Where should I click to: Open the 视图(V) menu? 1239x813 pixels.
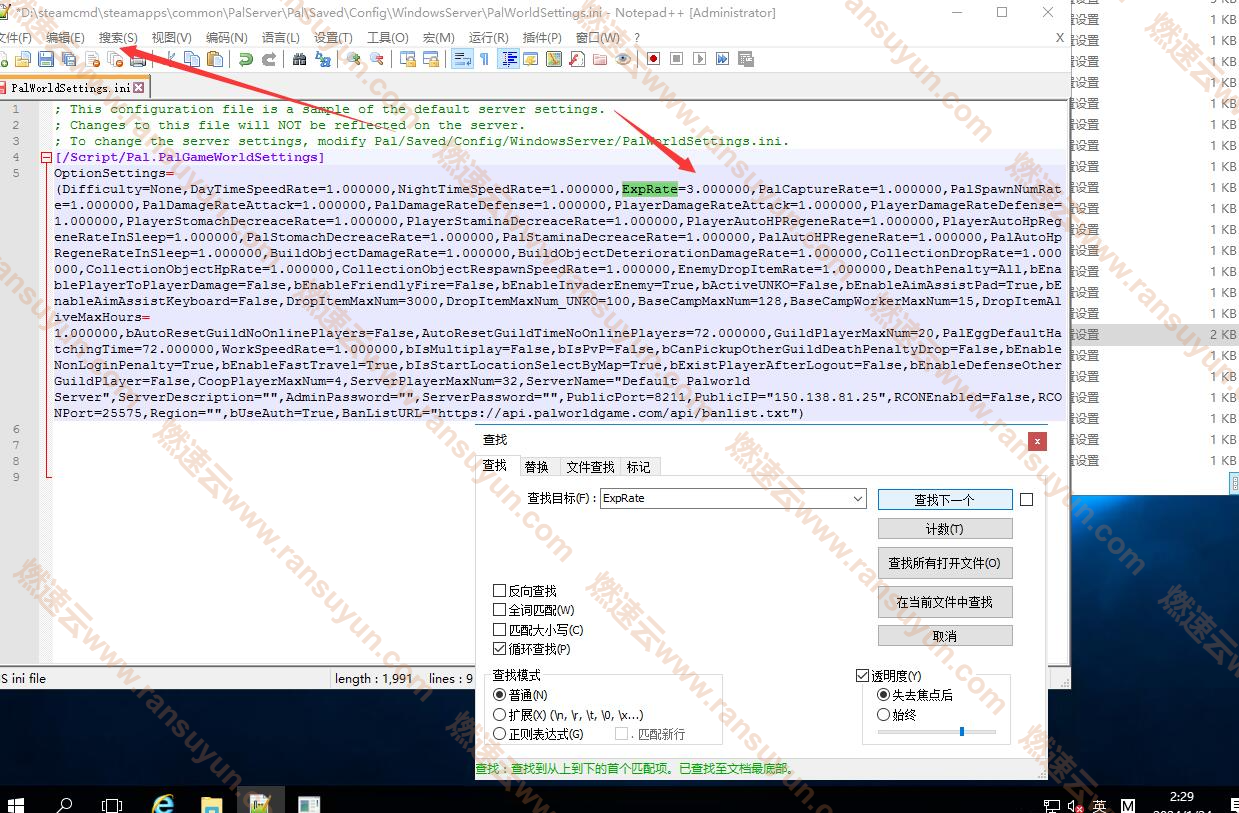point(171,38)
